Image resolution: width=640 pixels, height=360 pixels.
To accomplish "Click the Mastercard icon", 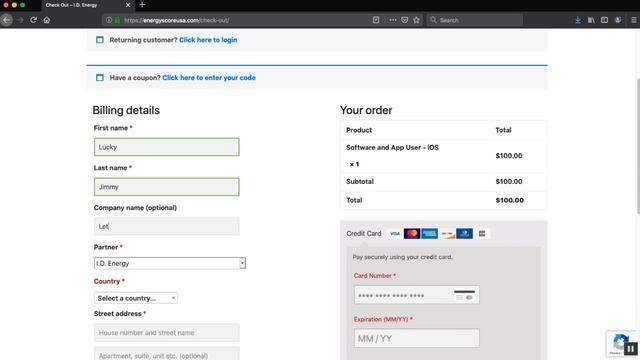I will [x=412, y=233].
